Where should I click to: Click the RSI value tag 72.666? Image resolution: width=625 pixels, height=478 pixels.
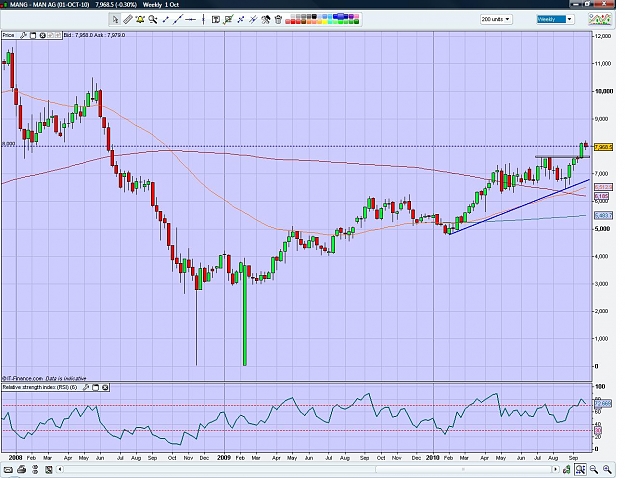603,404
